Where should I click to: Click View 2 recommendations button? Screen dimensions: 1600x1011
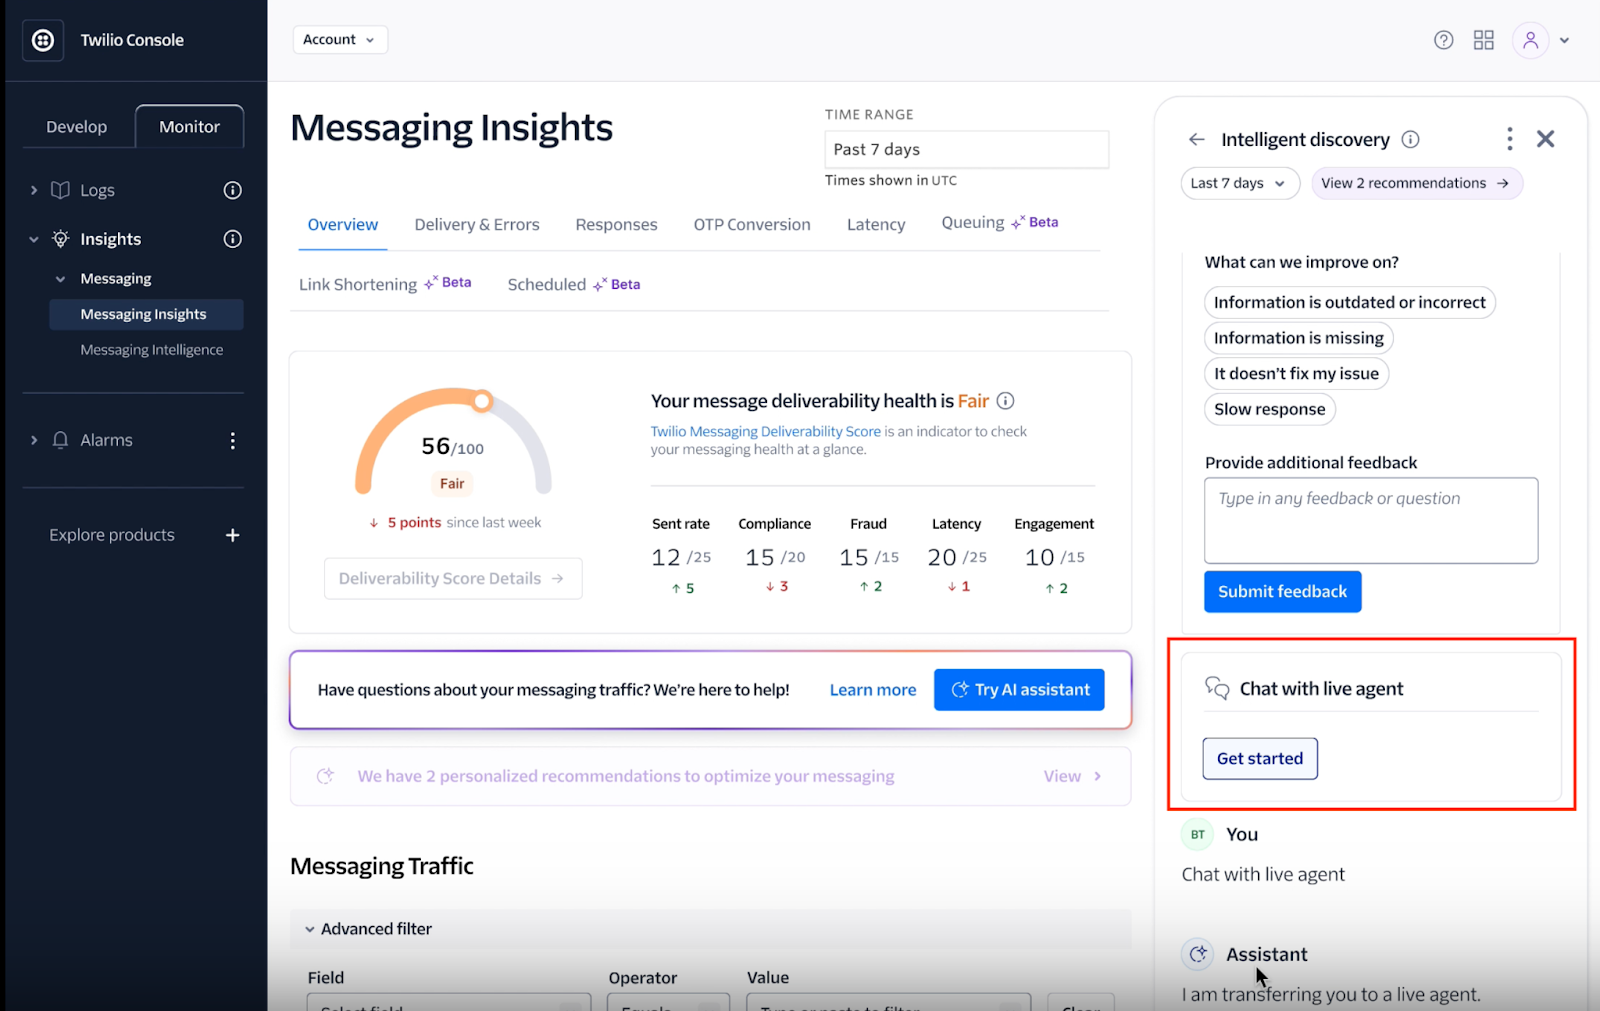[x=1417, y=183]
